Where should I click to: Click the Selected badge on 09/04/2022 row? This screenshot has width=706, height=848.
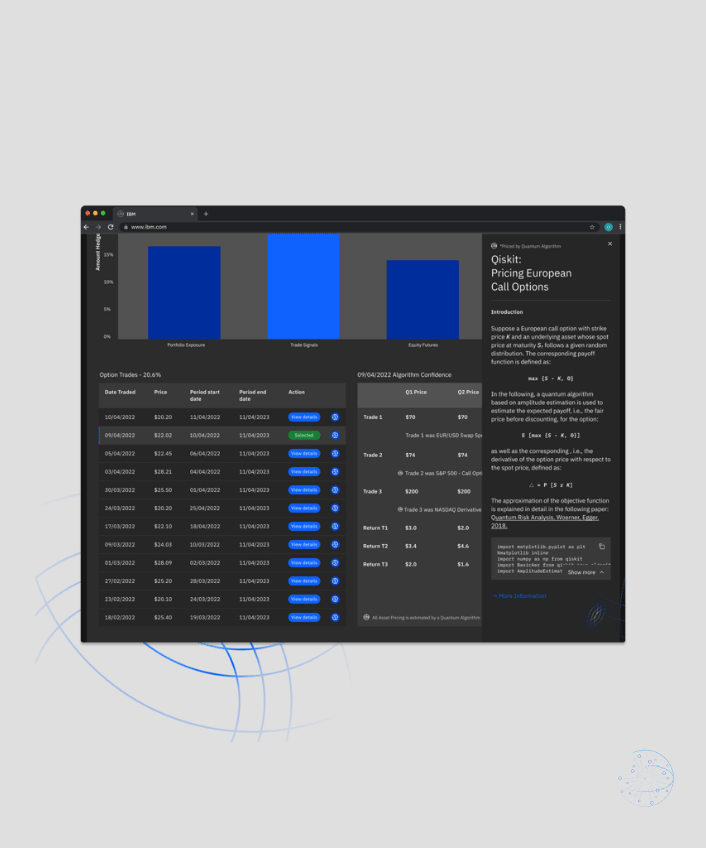304,435
